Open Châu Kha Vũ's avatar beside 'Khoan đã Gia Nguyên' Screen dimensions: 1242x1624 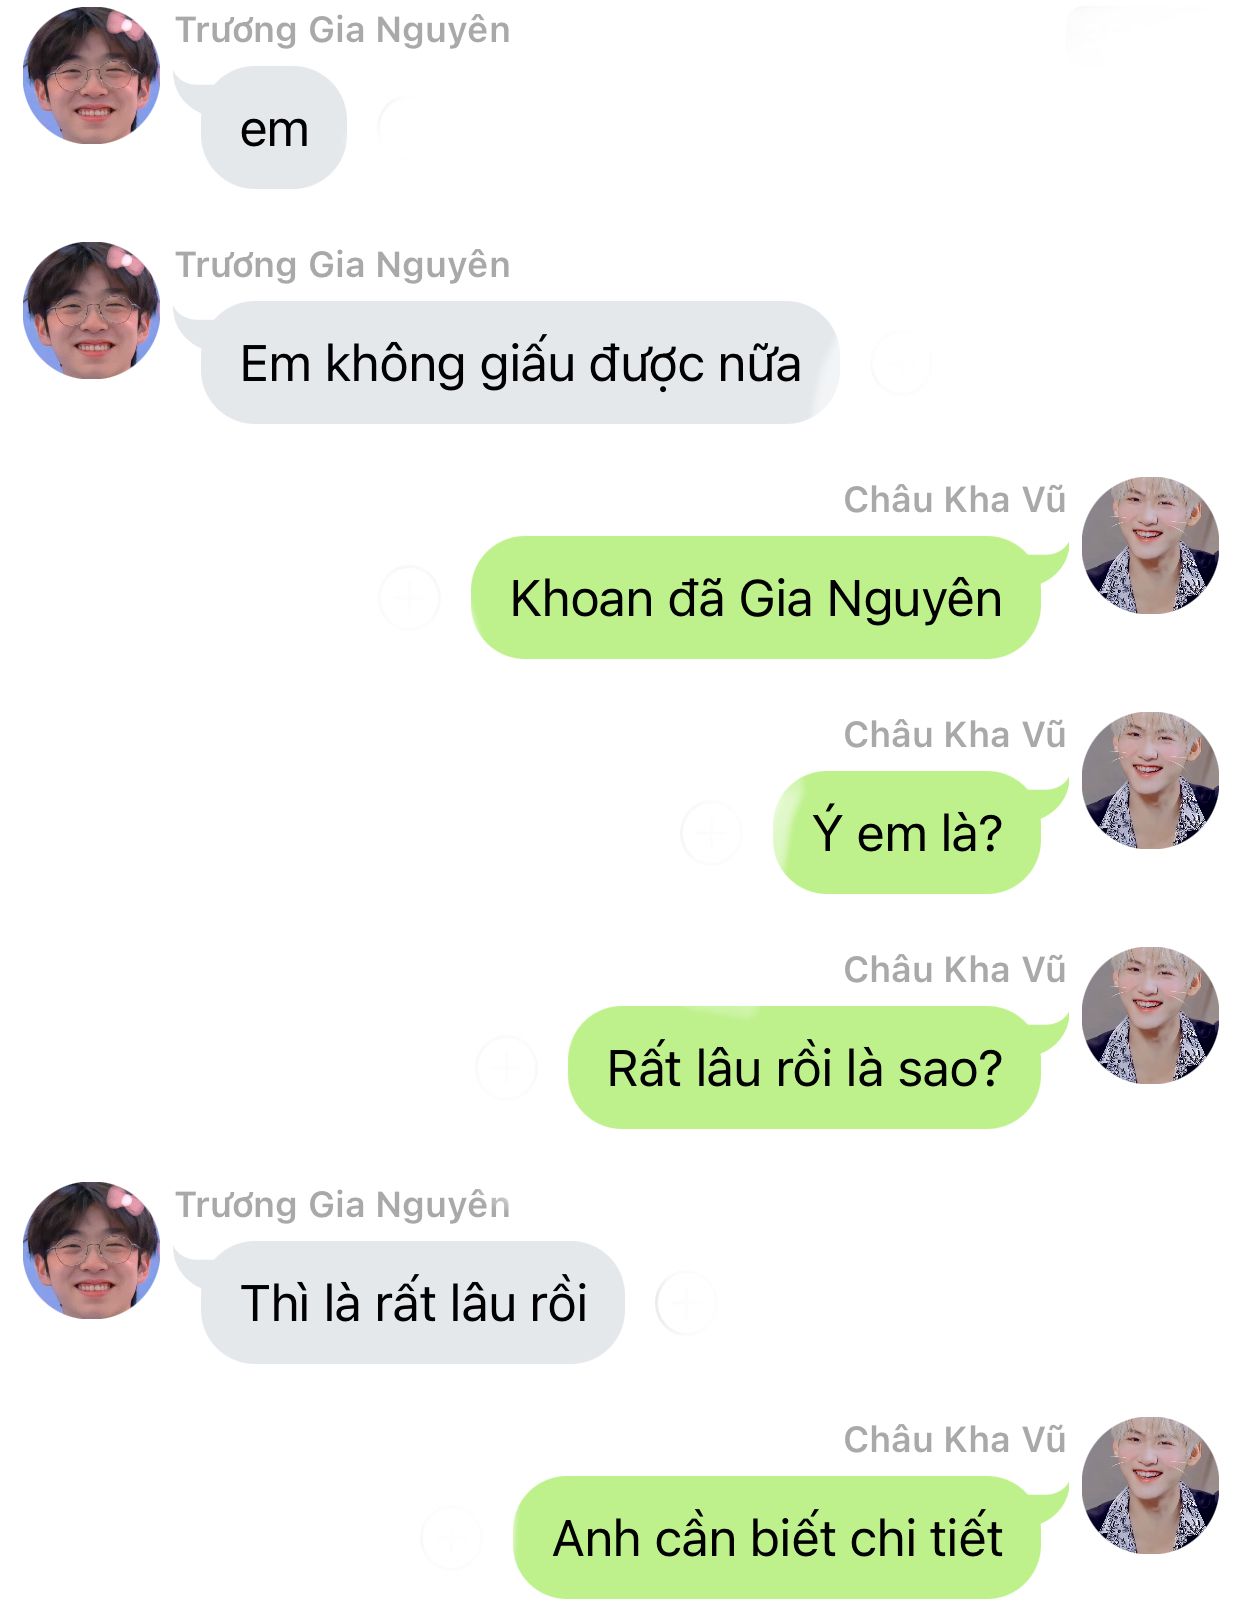point(1150,546)
